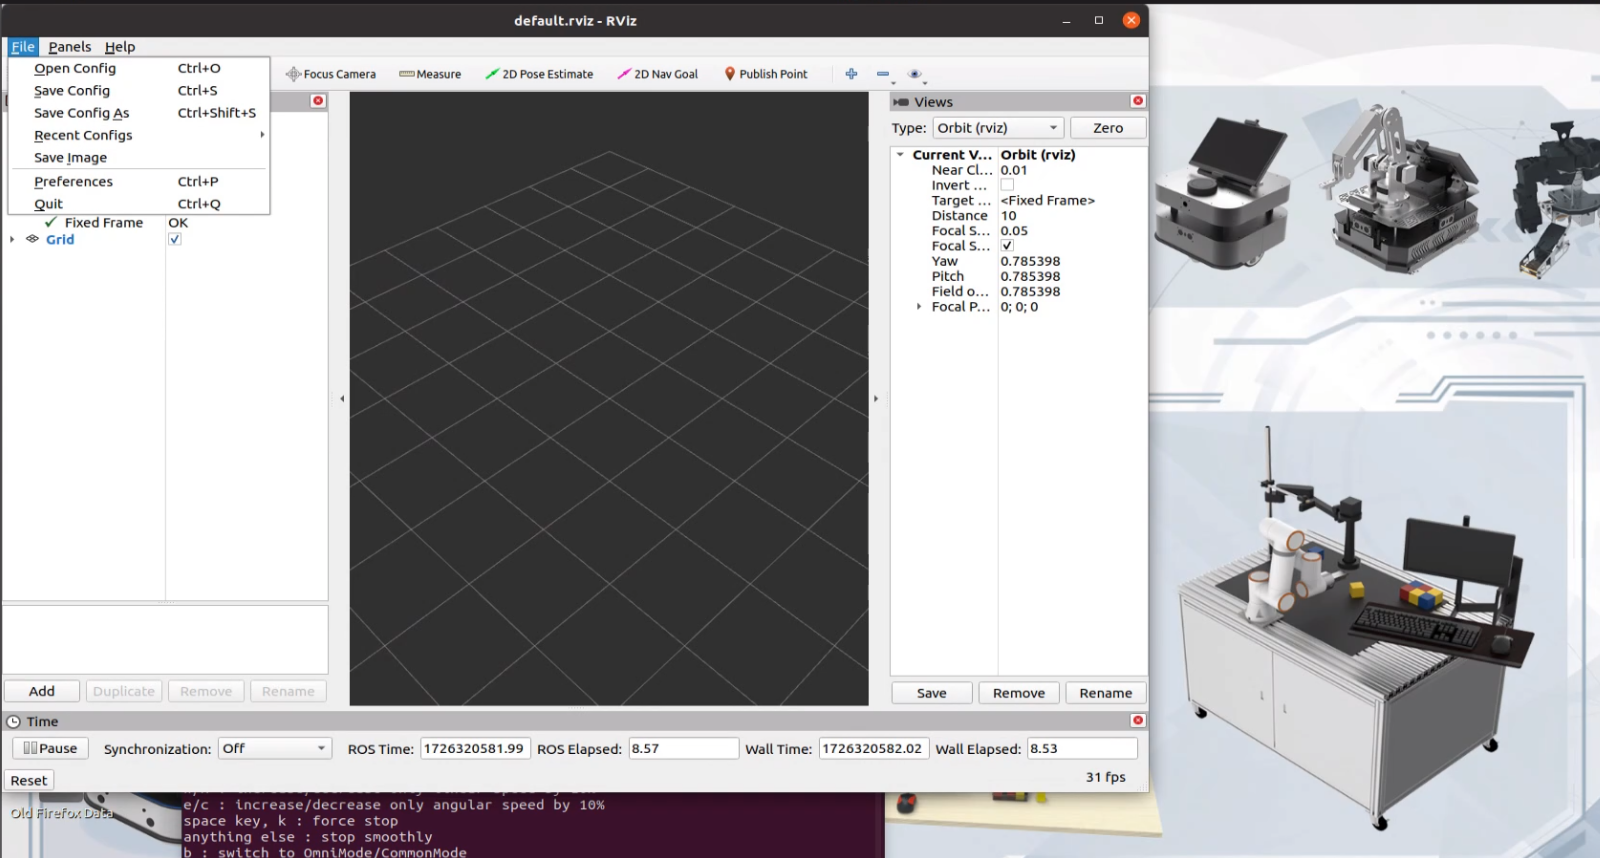Collapse right panel with arrow handle

point(876,398)
